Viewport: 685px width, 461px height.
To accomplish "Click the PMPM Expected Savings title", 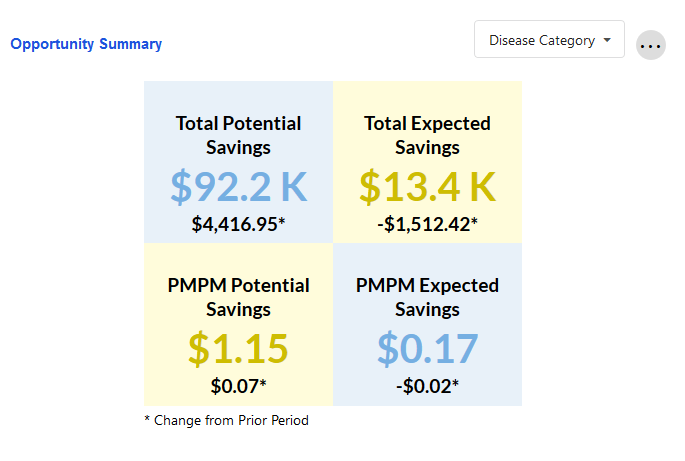I will tap(427, 297).
